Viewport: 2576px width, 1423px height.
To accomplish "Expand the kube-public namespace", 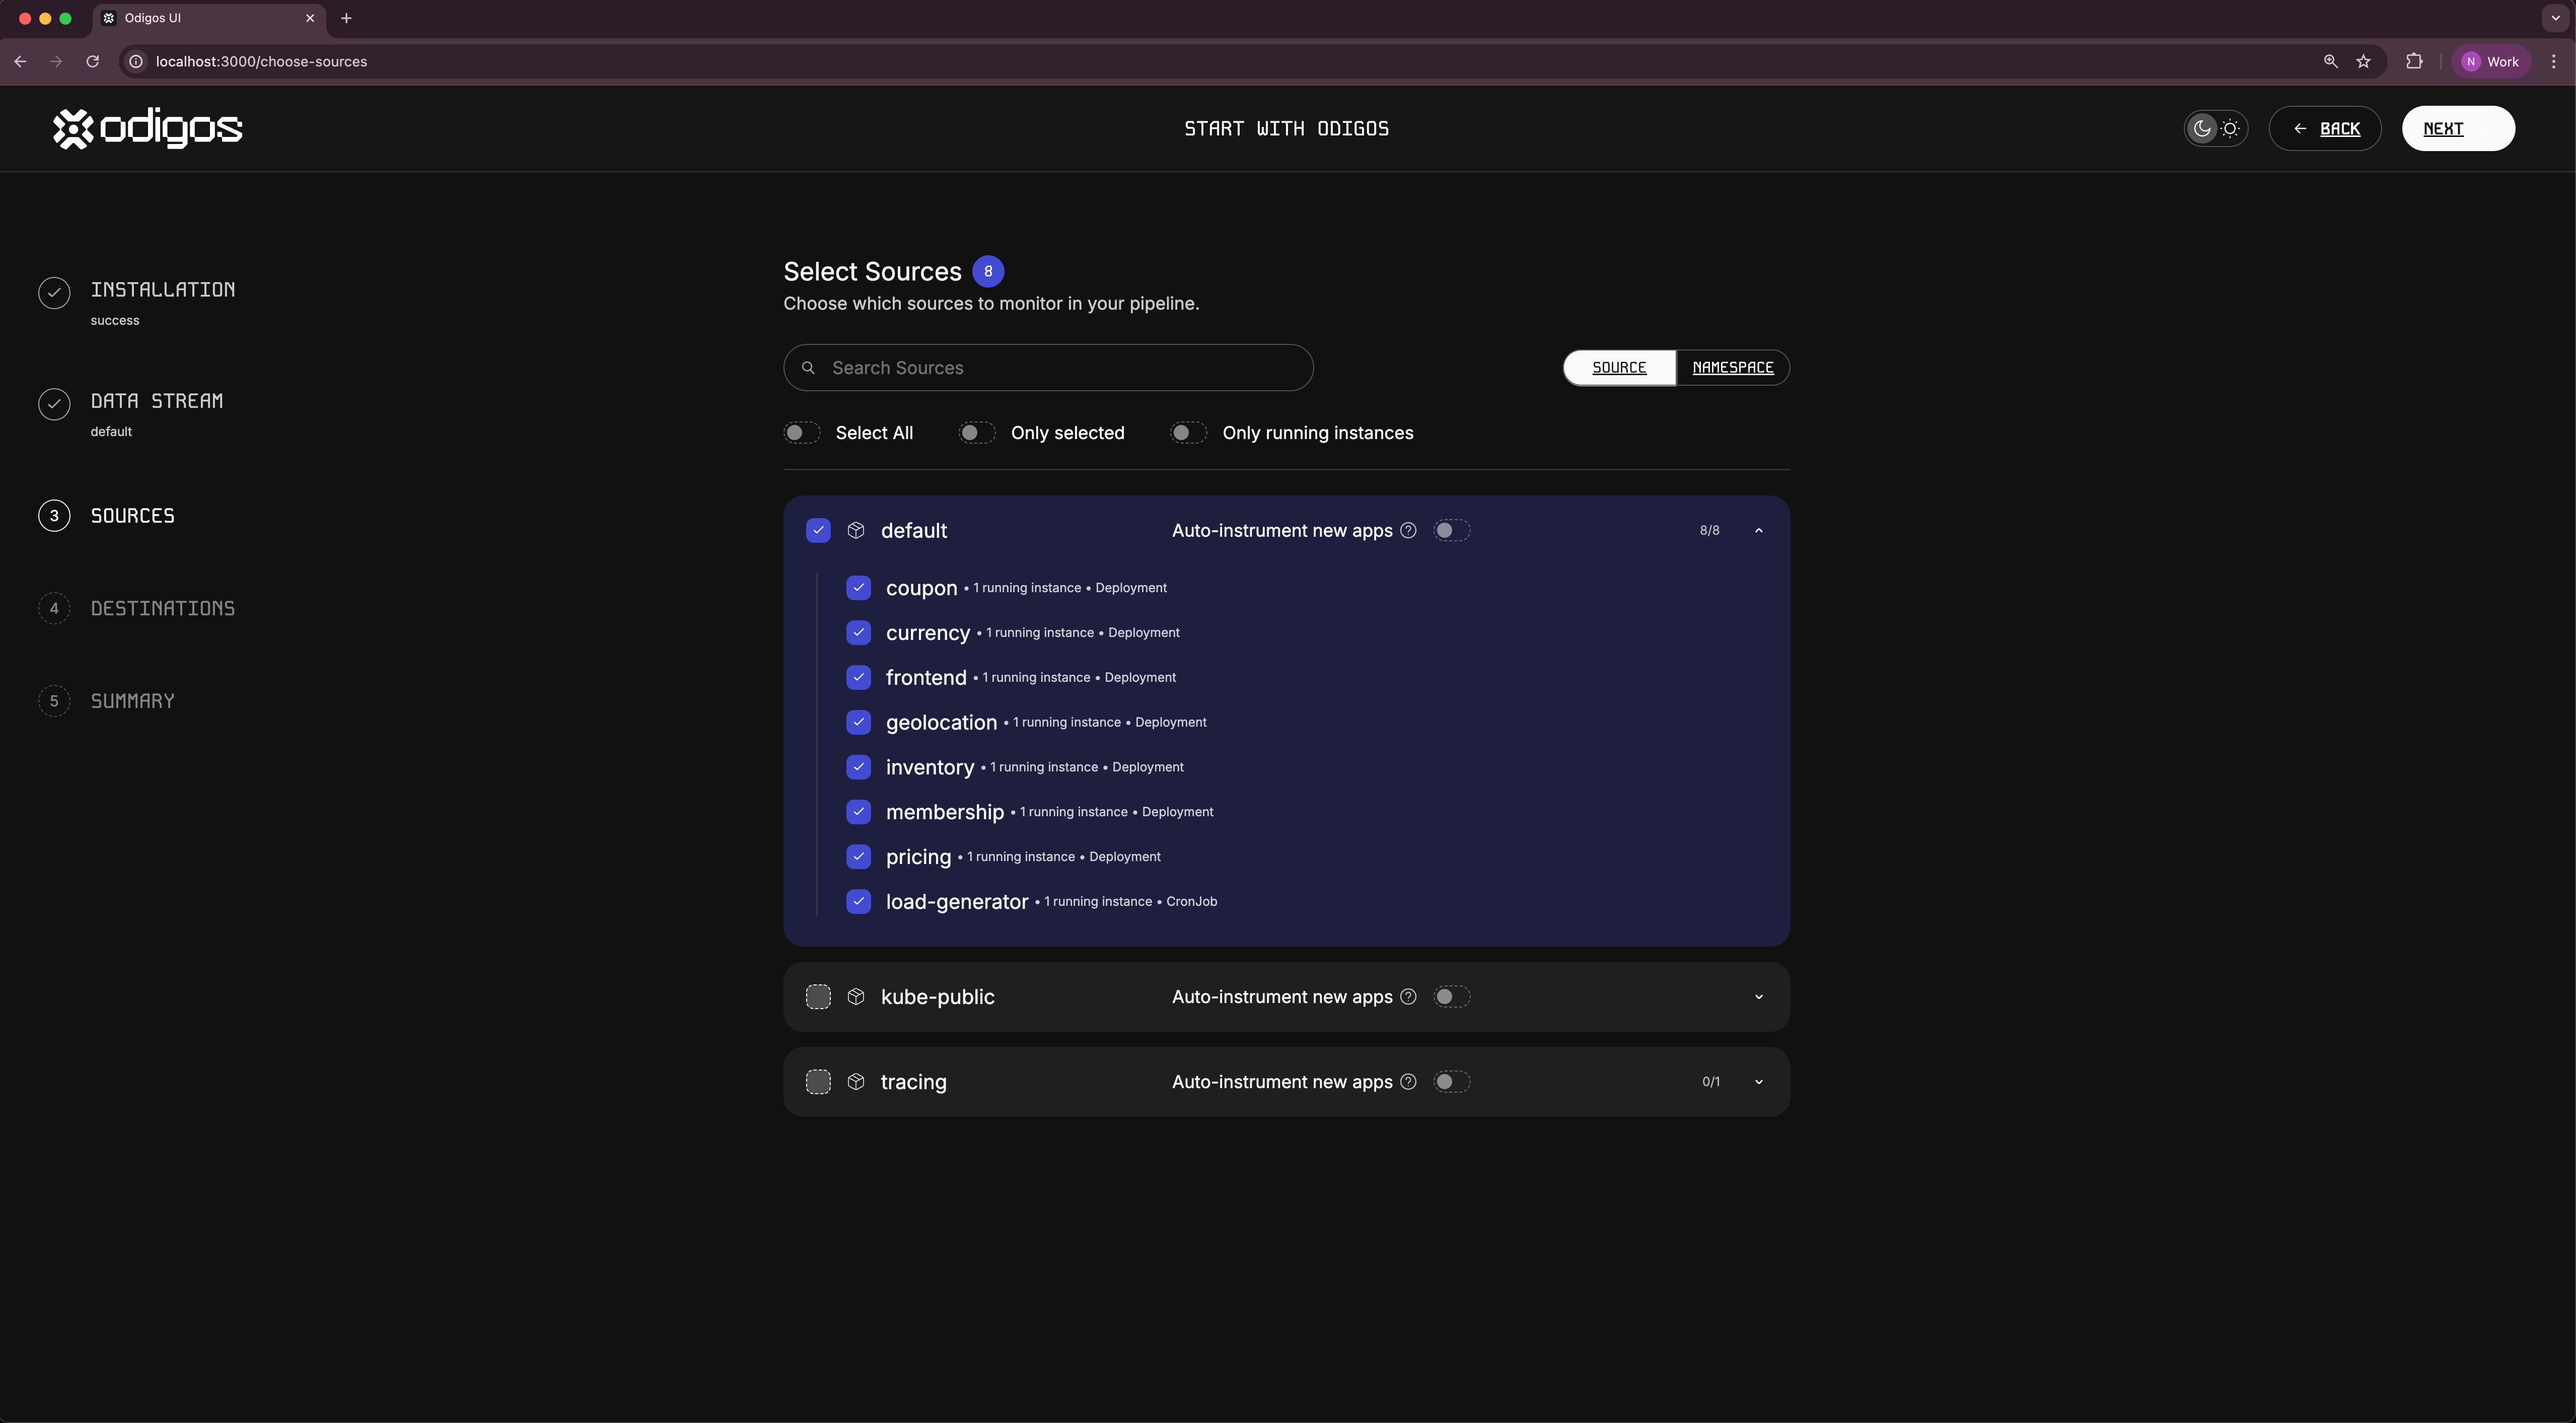I will 1758,996.
